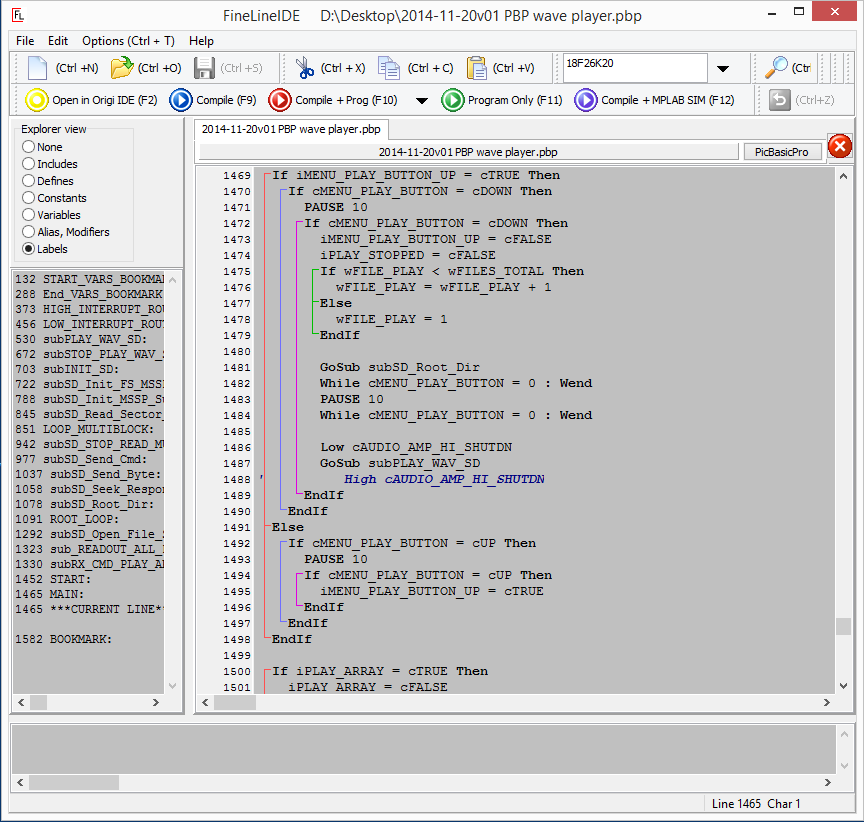This screenshot has height=822, width=864.
Task: Click the Open folder icon (Ctrl+O)
Action: [x=122, y=68]
